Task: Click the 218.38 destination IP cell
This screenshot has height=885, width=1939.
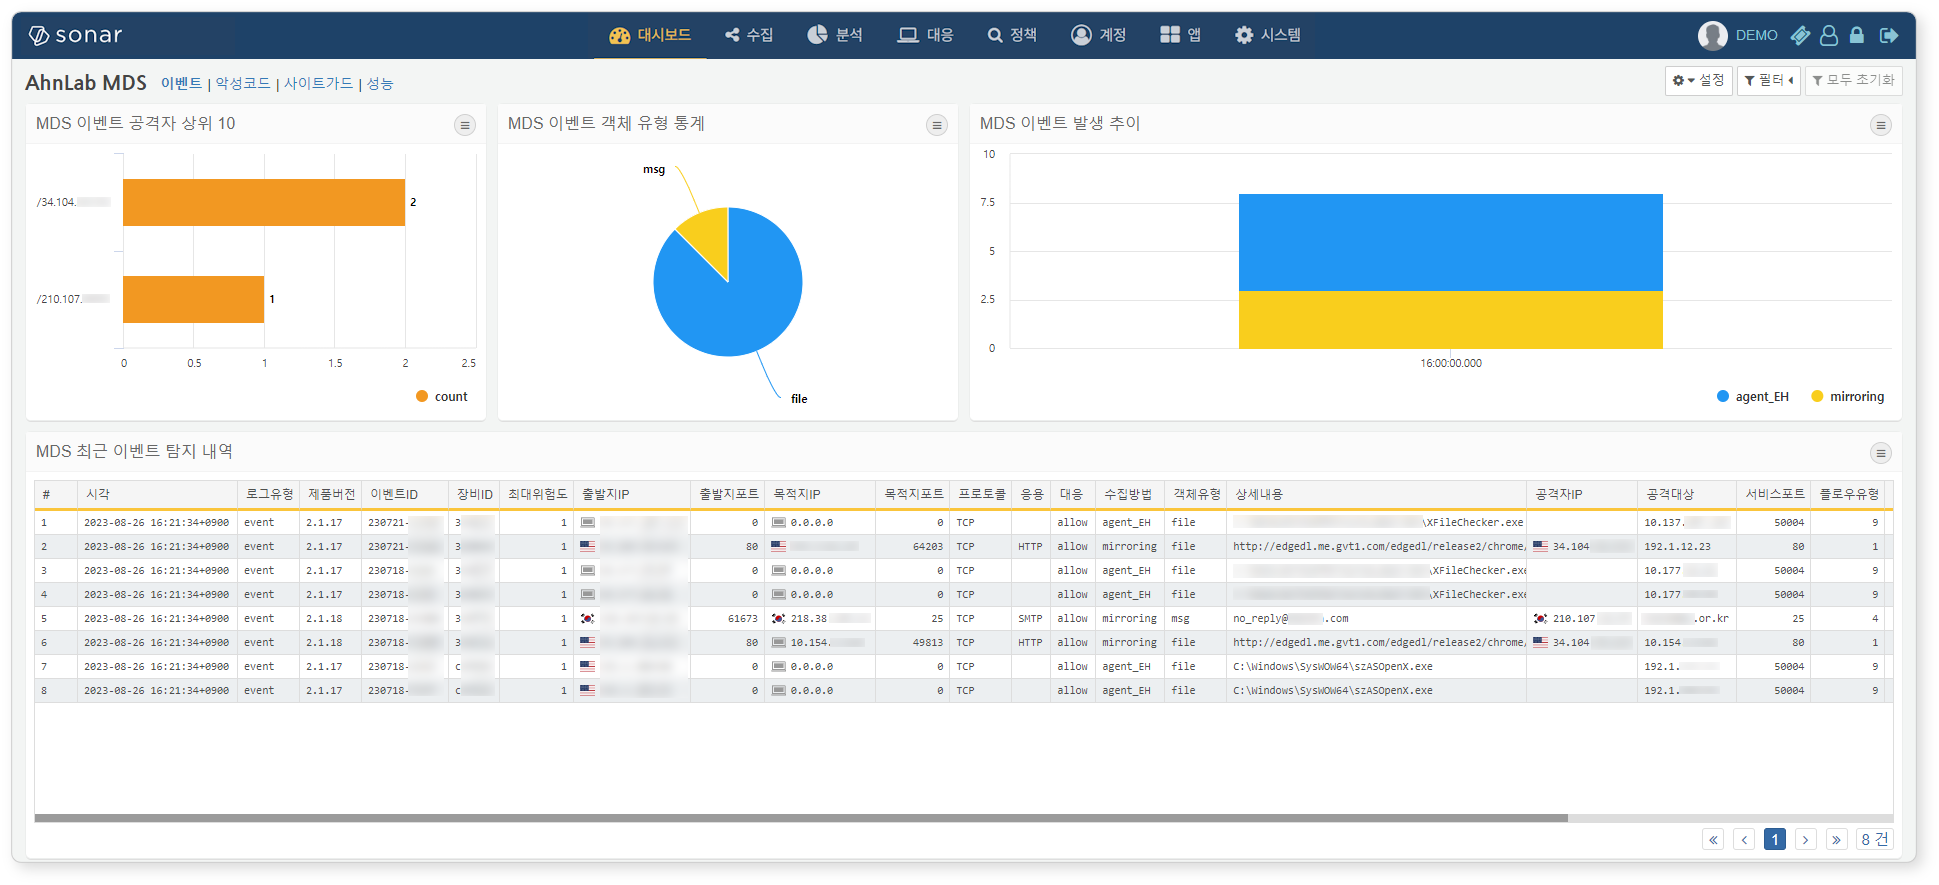Action: coord(820,619)
